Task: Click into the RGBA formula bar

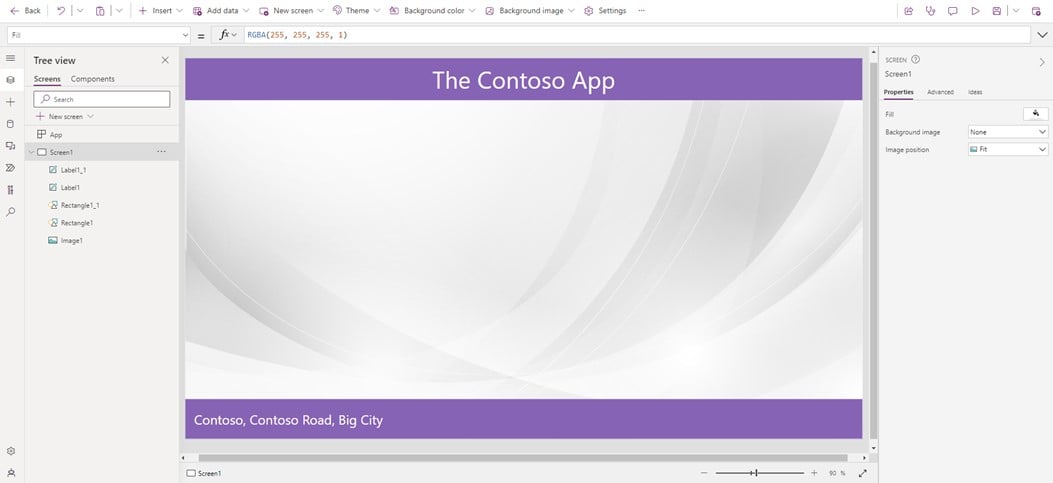Action: pos(637,35)
